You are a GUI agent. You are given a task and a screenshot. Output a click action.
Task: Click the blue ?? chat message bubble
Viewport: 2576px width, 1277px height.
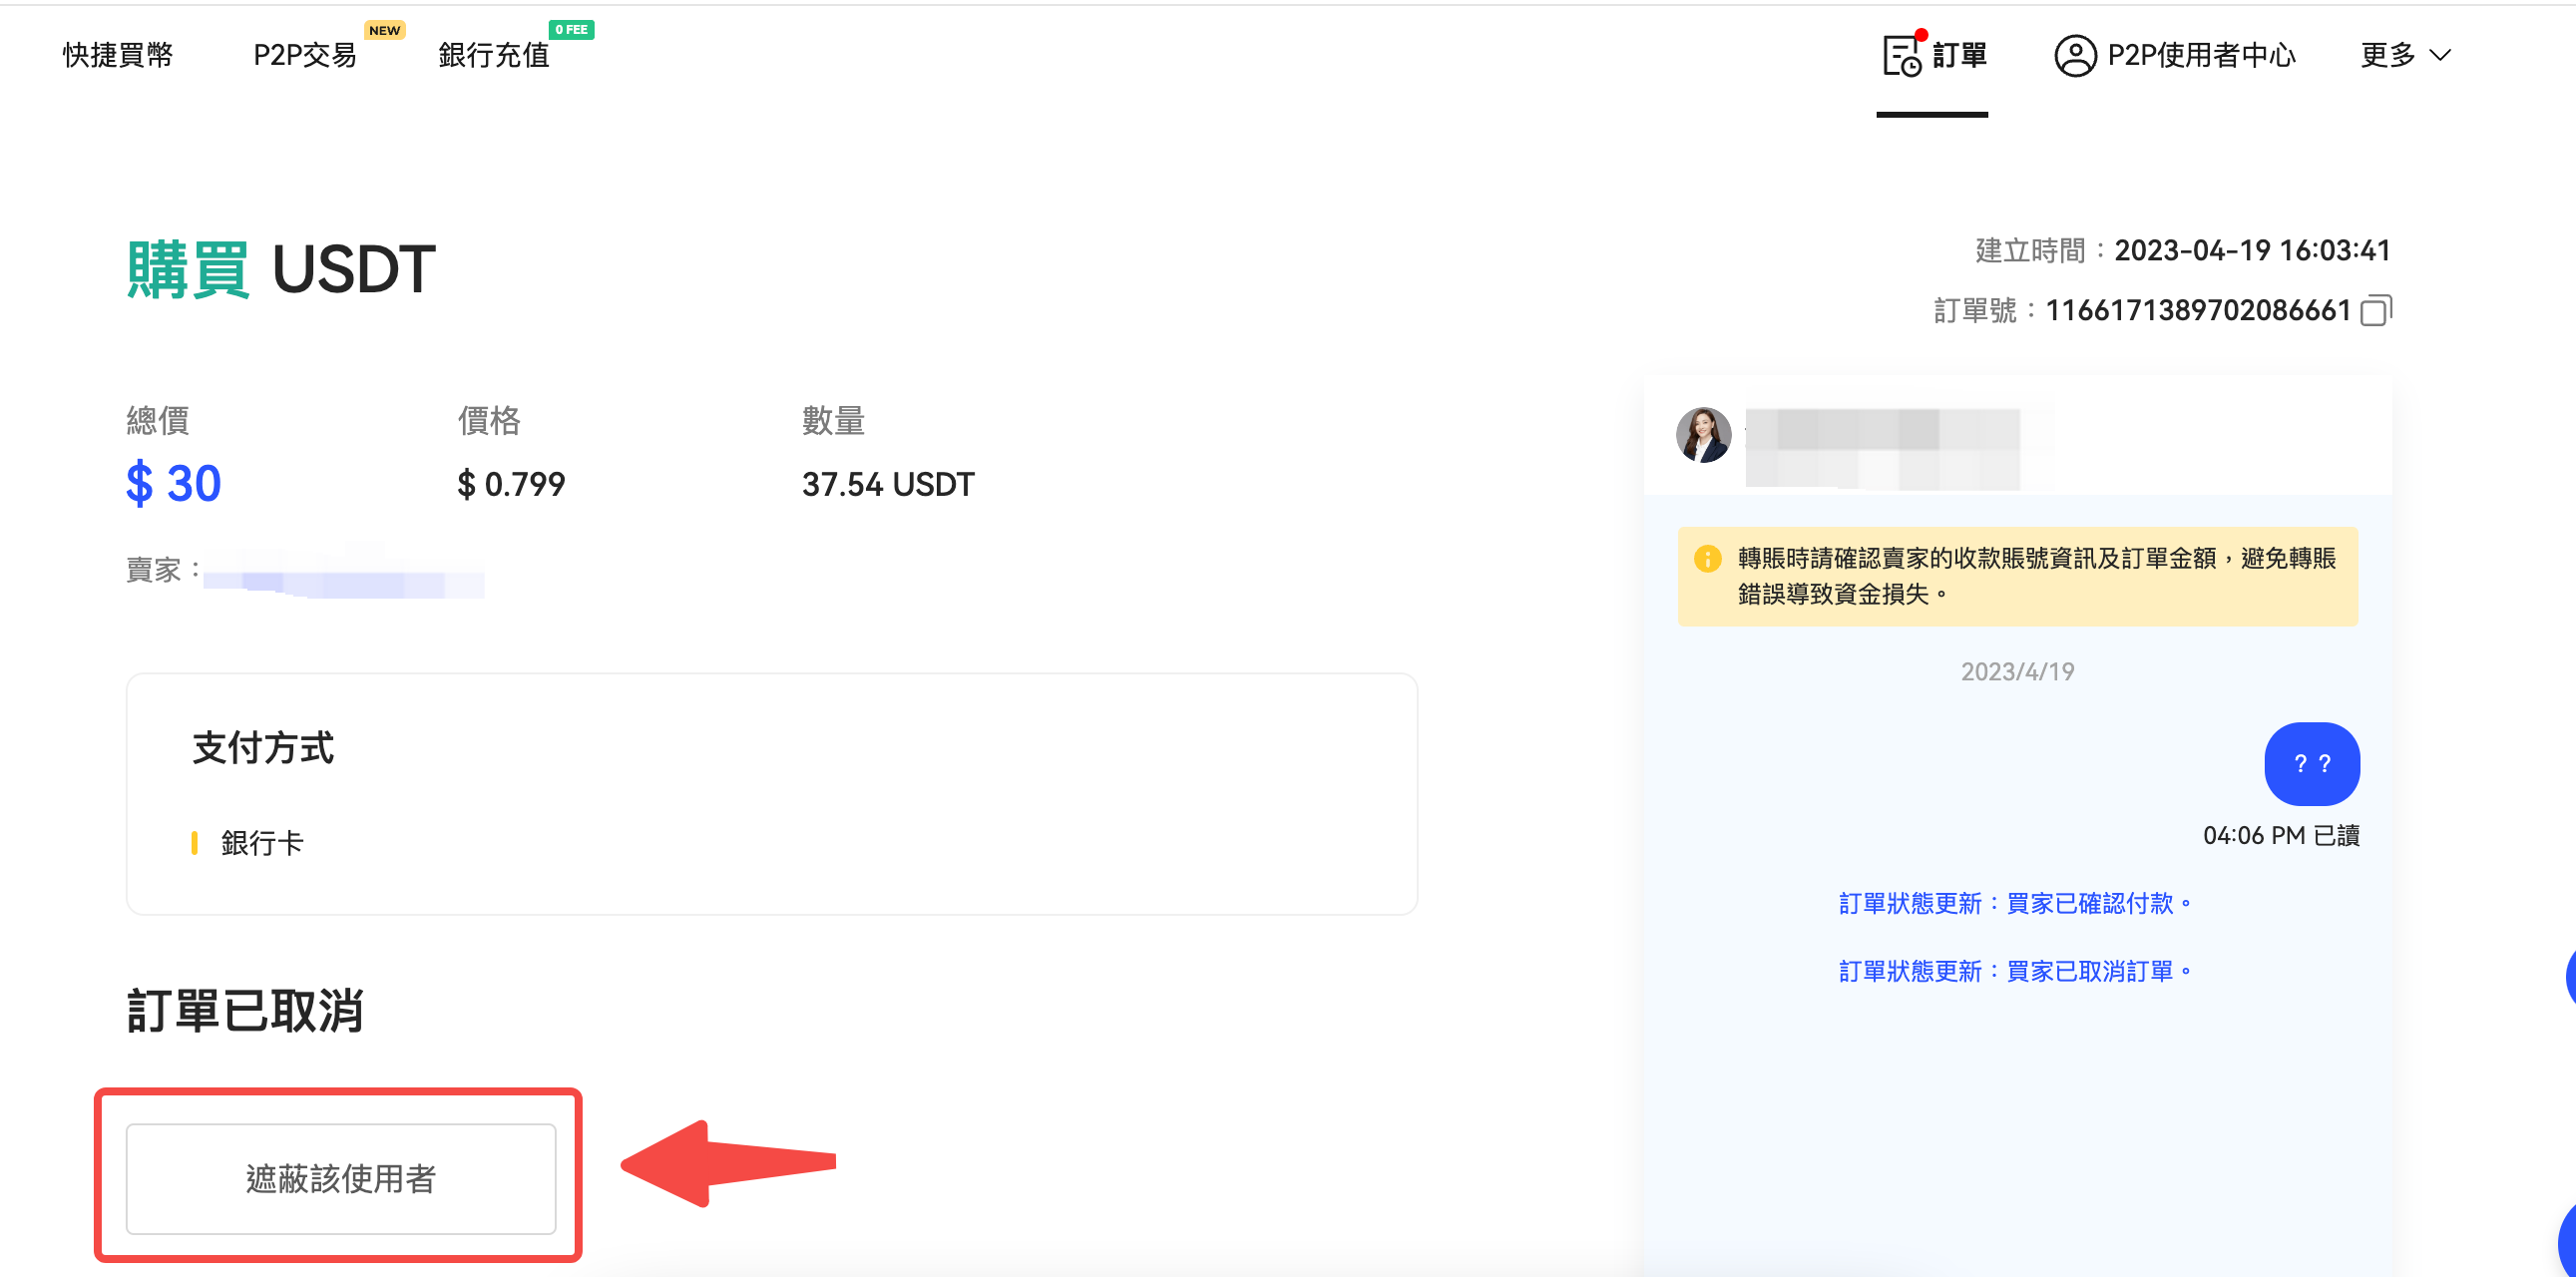pyautogui.click(x=2311, y=764)
